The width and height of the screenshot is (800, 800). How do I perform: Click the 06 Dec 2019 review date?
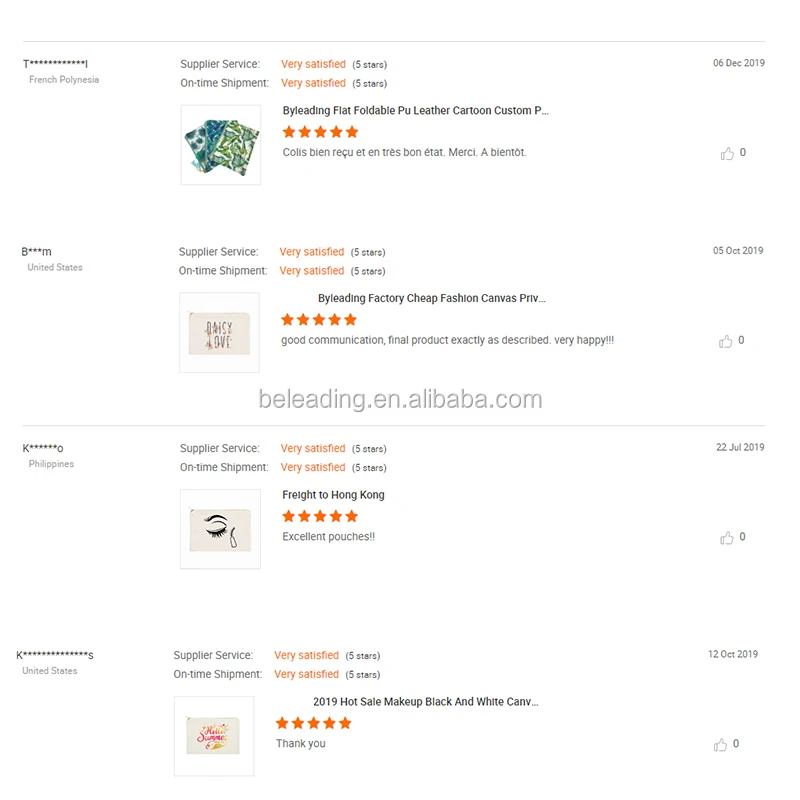click(x=738, y=63)
